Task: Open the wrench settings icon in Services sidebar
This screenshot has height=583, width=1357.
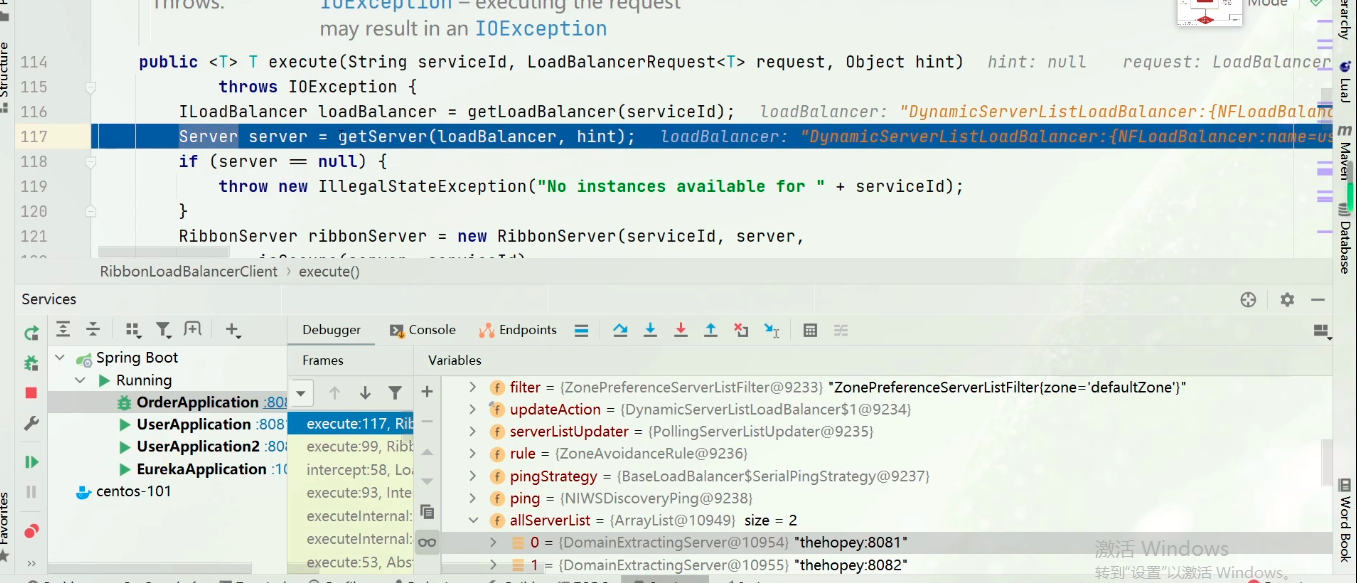Action: (31, 424)
